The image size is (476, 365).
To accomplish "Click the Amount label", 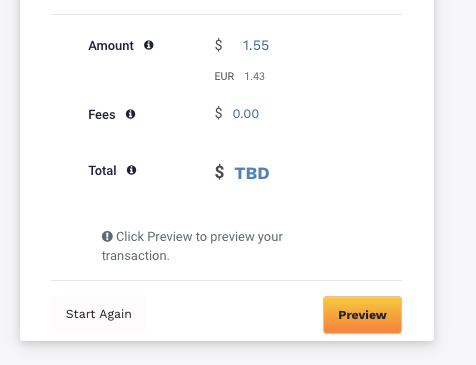I will 111,46.
